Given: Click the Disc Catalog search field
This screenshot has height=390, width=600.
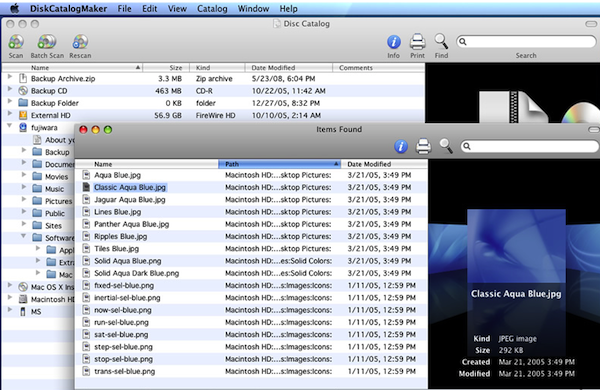Looking at the screenshot, I should [526, 41].
